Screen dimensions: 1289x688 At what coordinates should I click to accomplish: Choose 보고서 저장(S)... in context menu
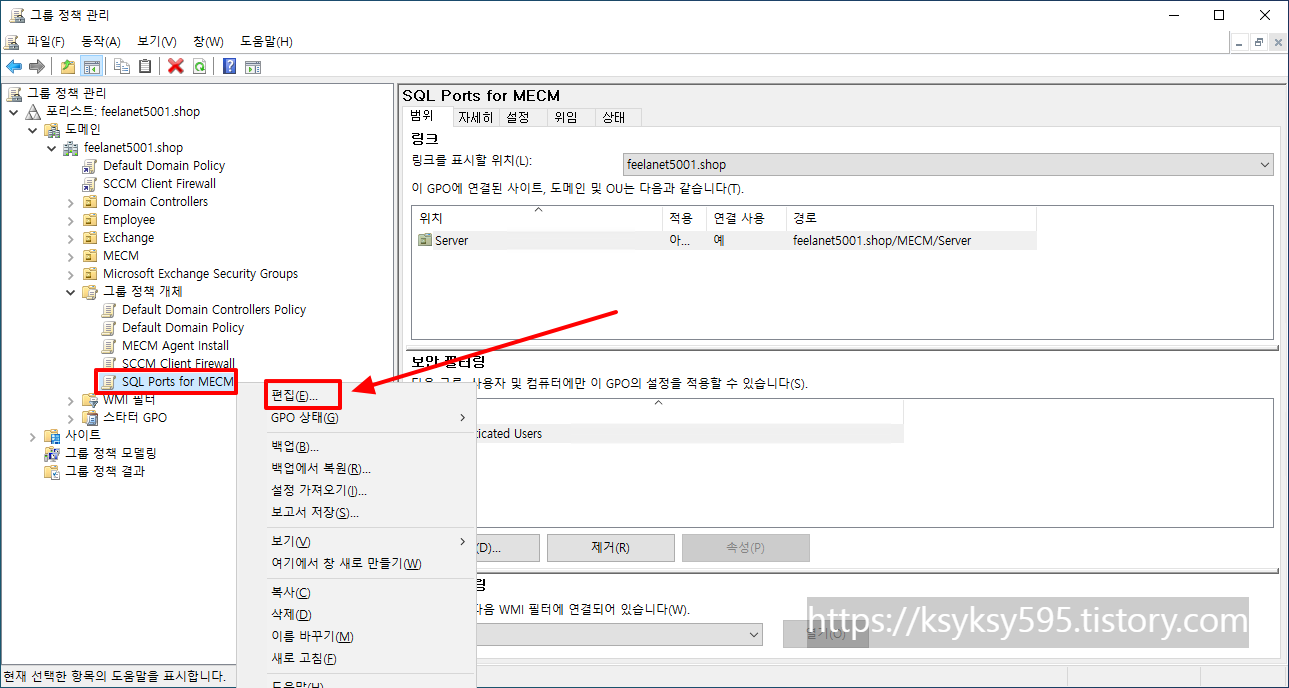click(x=356, y=512)
